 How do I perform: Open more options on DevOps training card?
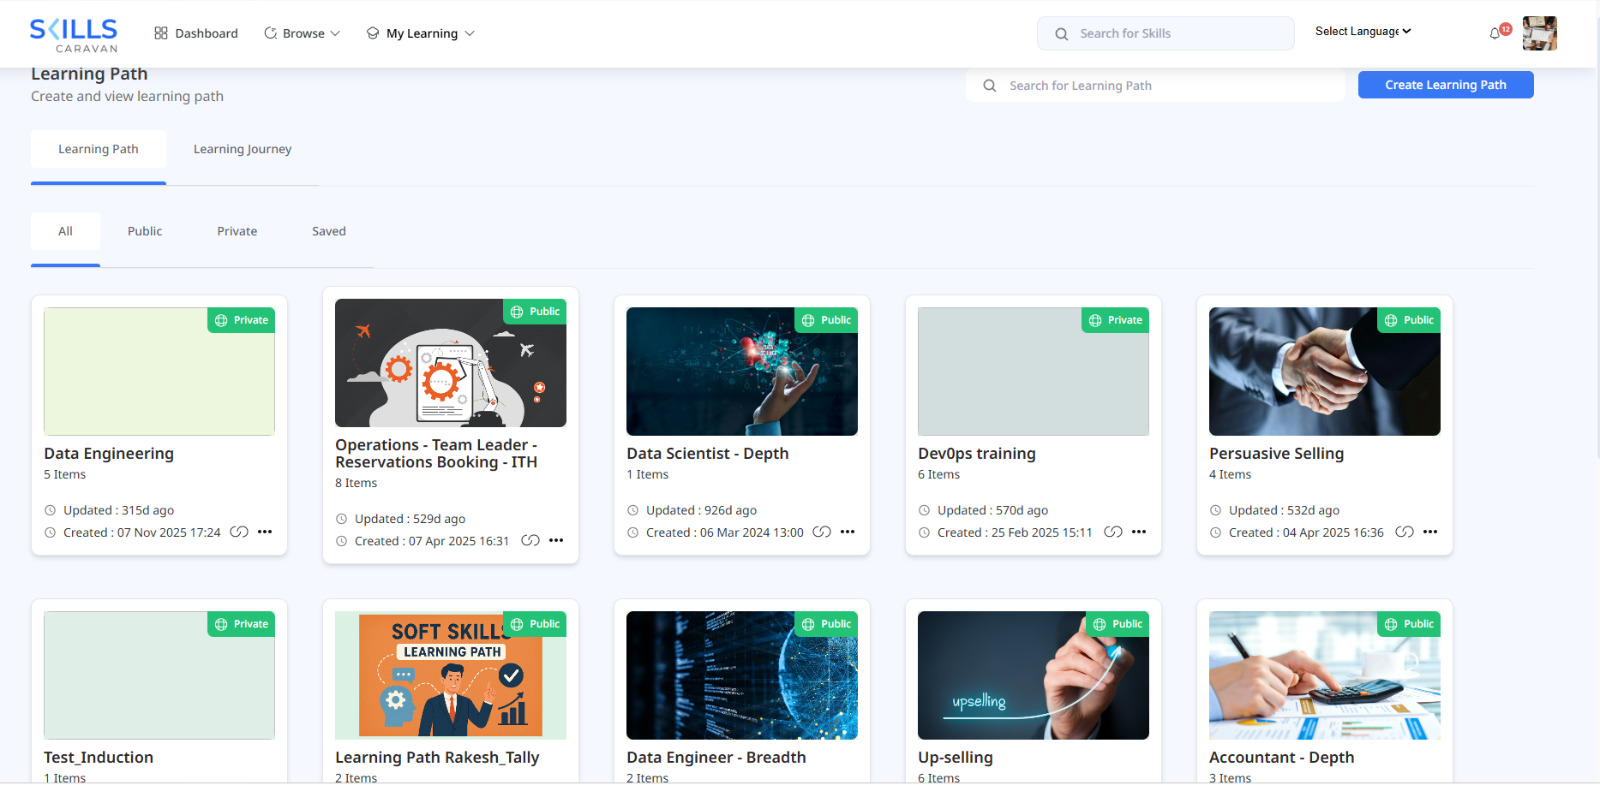pyautogui.click(x=1139, y=532)
